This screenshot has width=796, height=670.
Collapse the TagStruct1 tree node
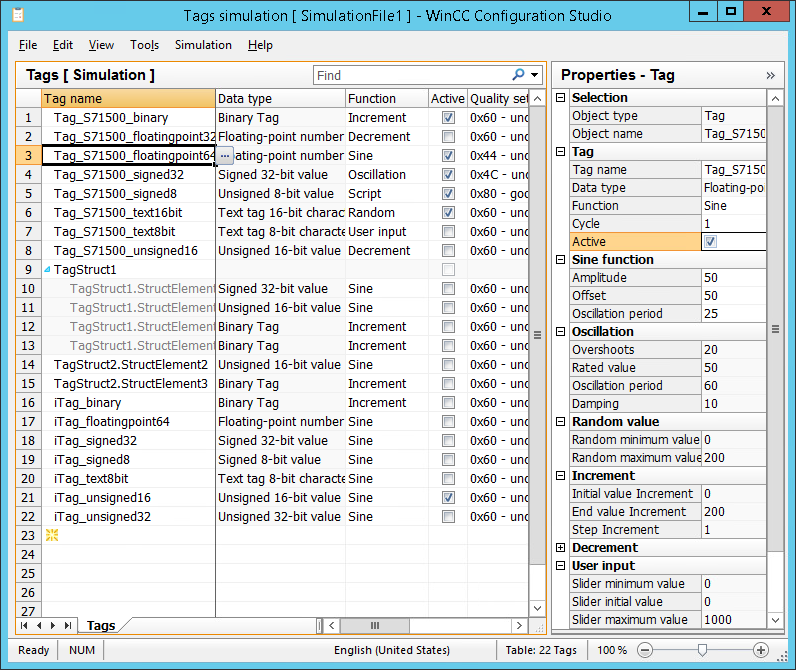pos(47,270)
